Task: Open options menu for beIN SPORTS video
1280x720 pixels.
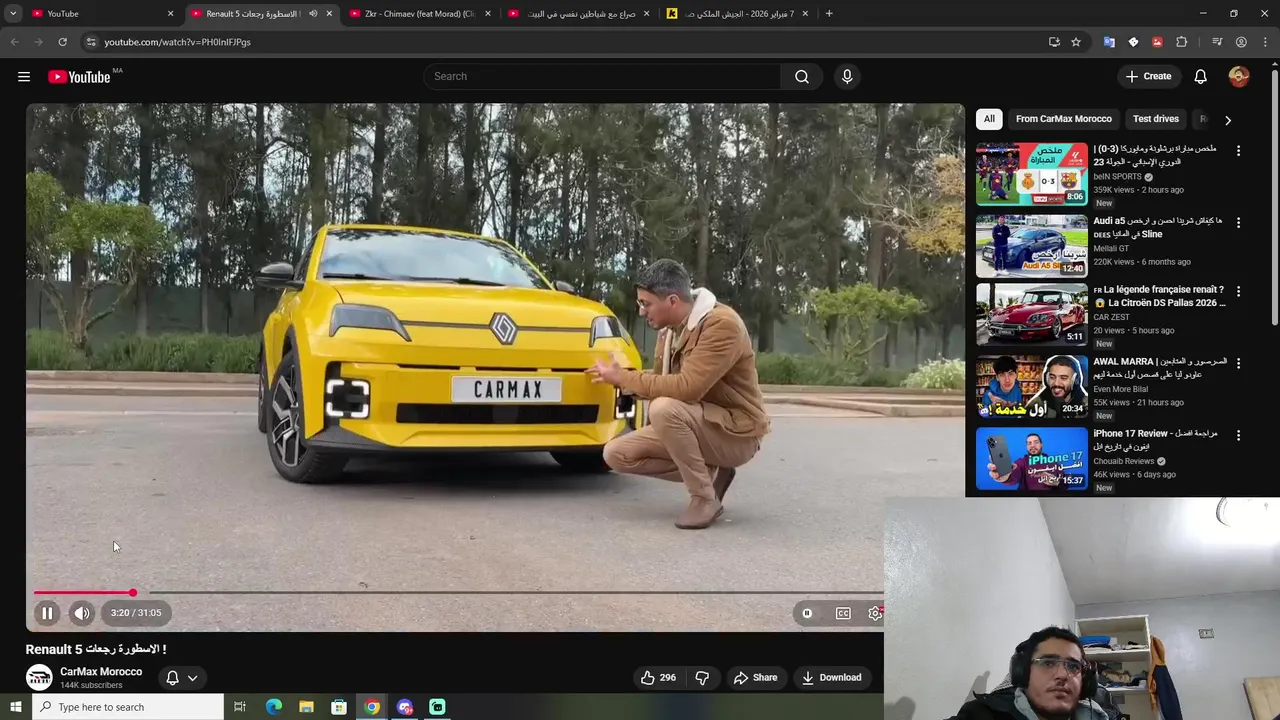Action: 1238,151
